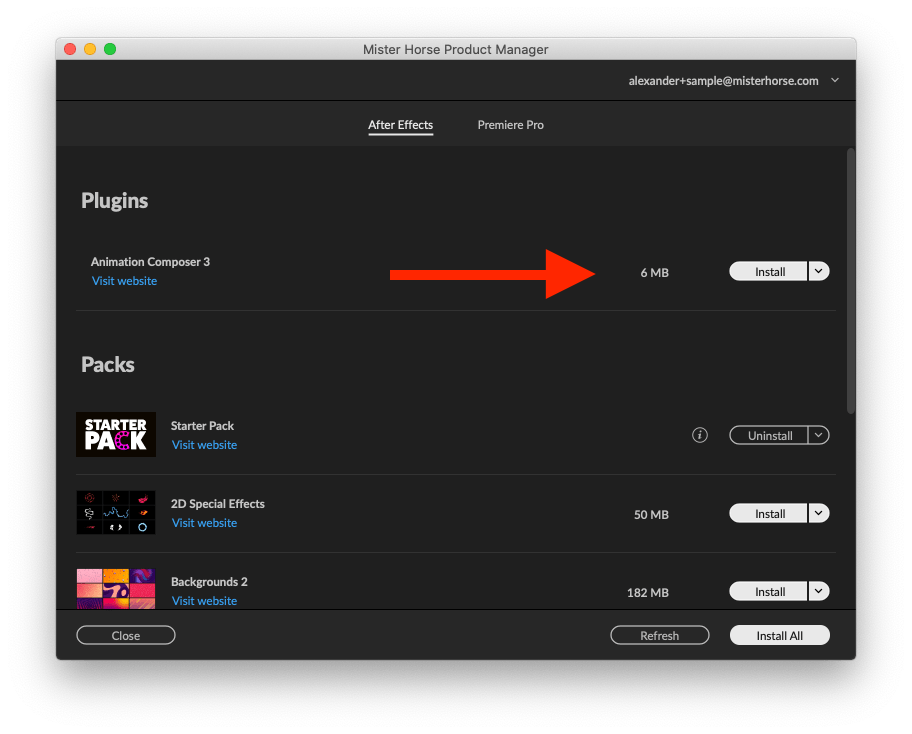Click the 182 MB size label
This screenshot has height=734, width=912.
[x=647, y=593]
